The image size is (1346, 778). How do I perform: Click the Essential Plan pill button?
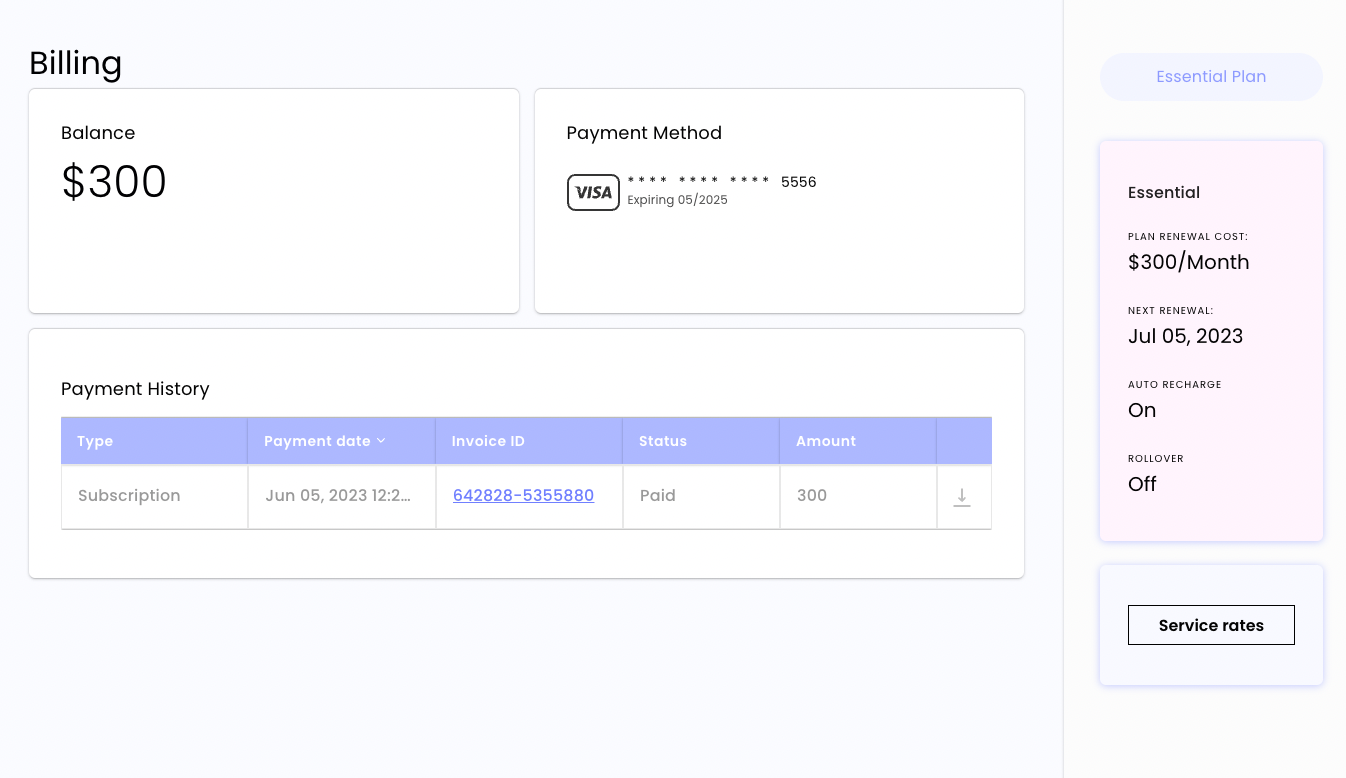point(1211,77)
